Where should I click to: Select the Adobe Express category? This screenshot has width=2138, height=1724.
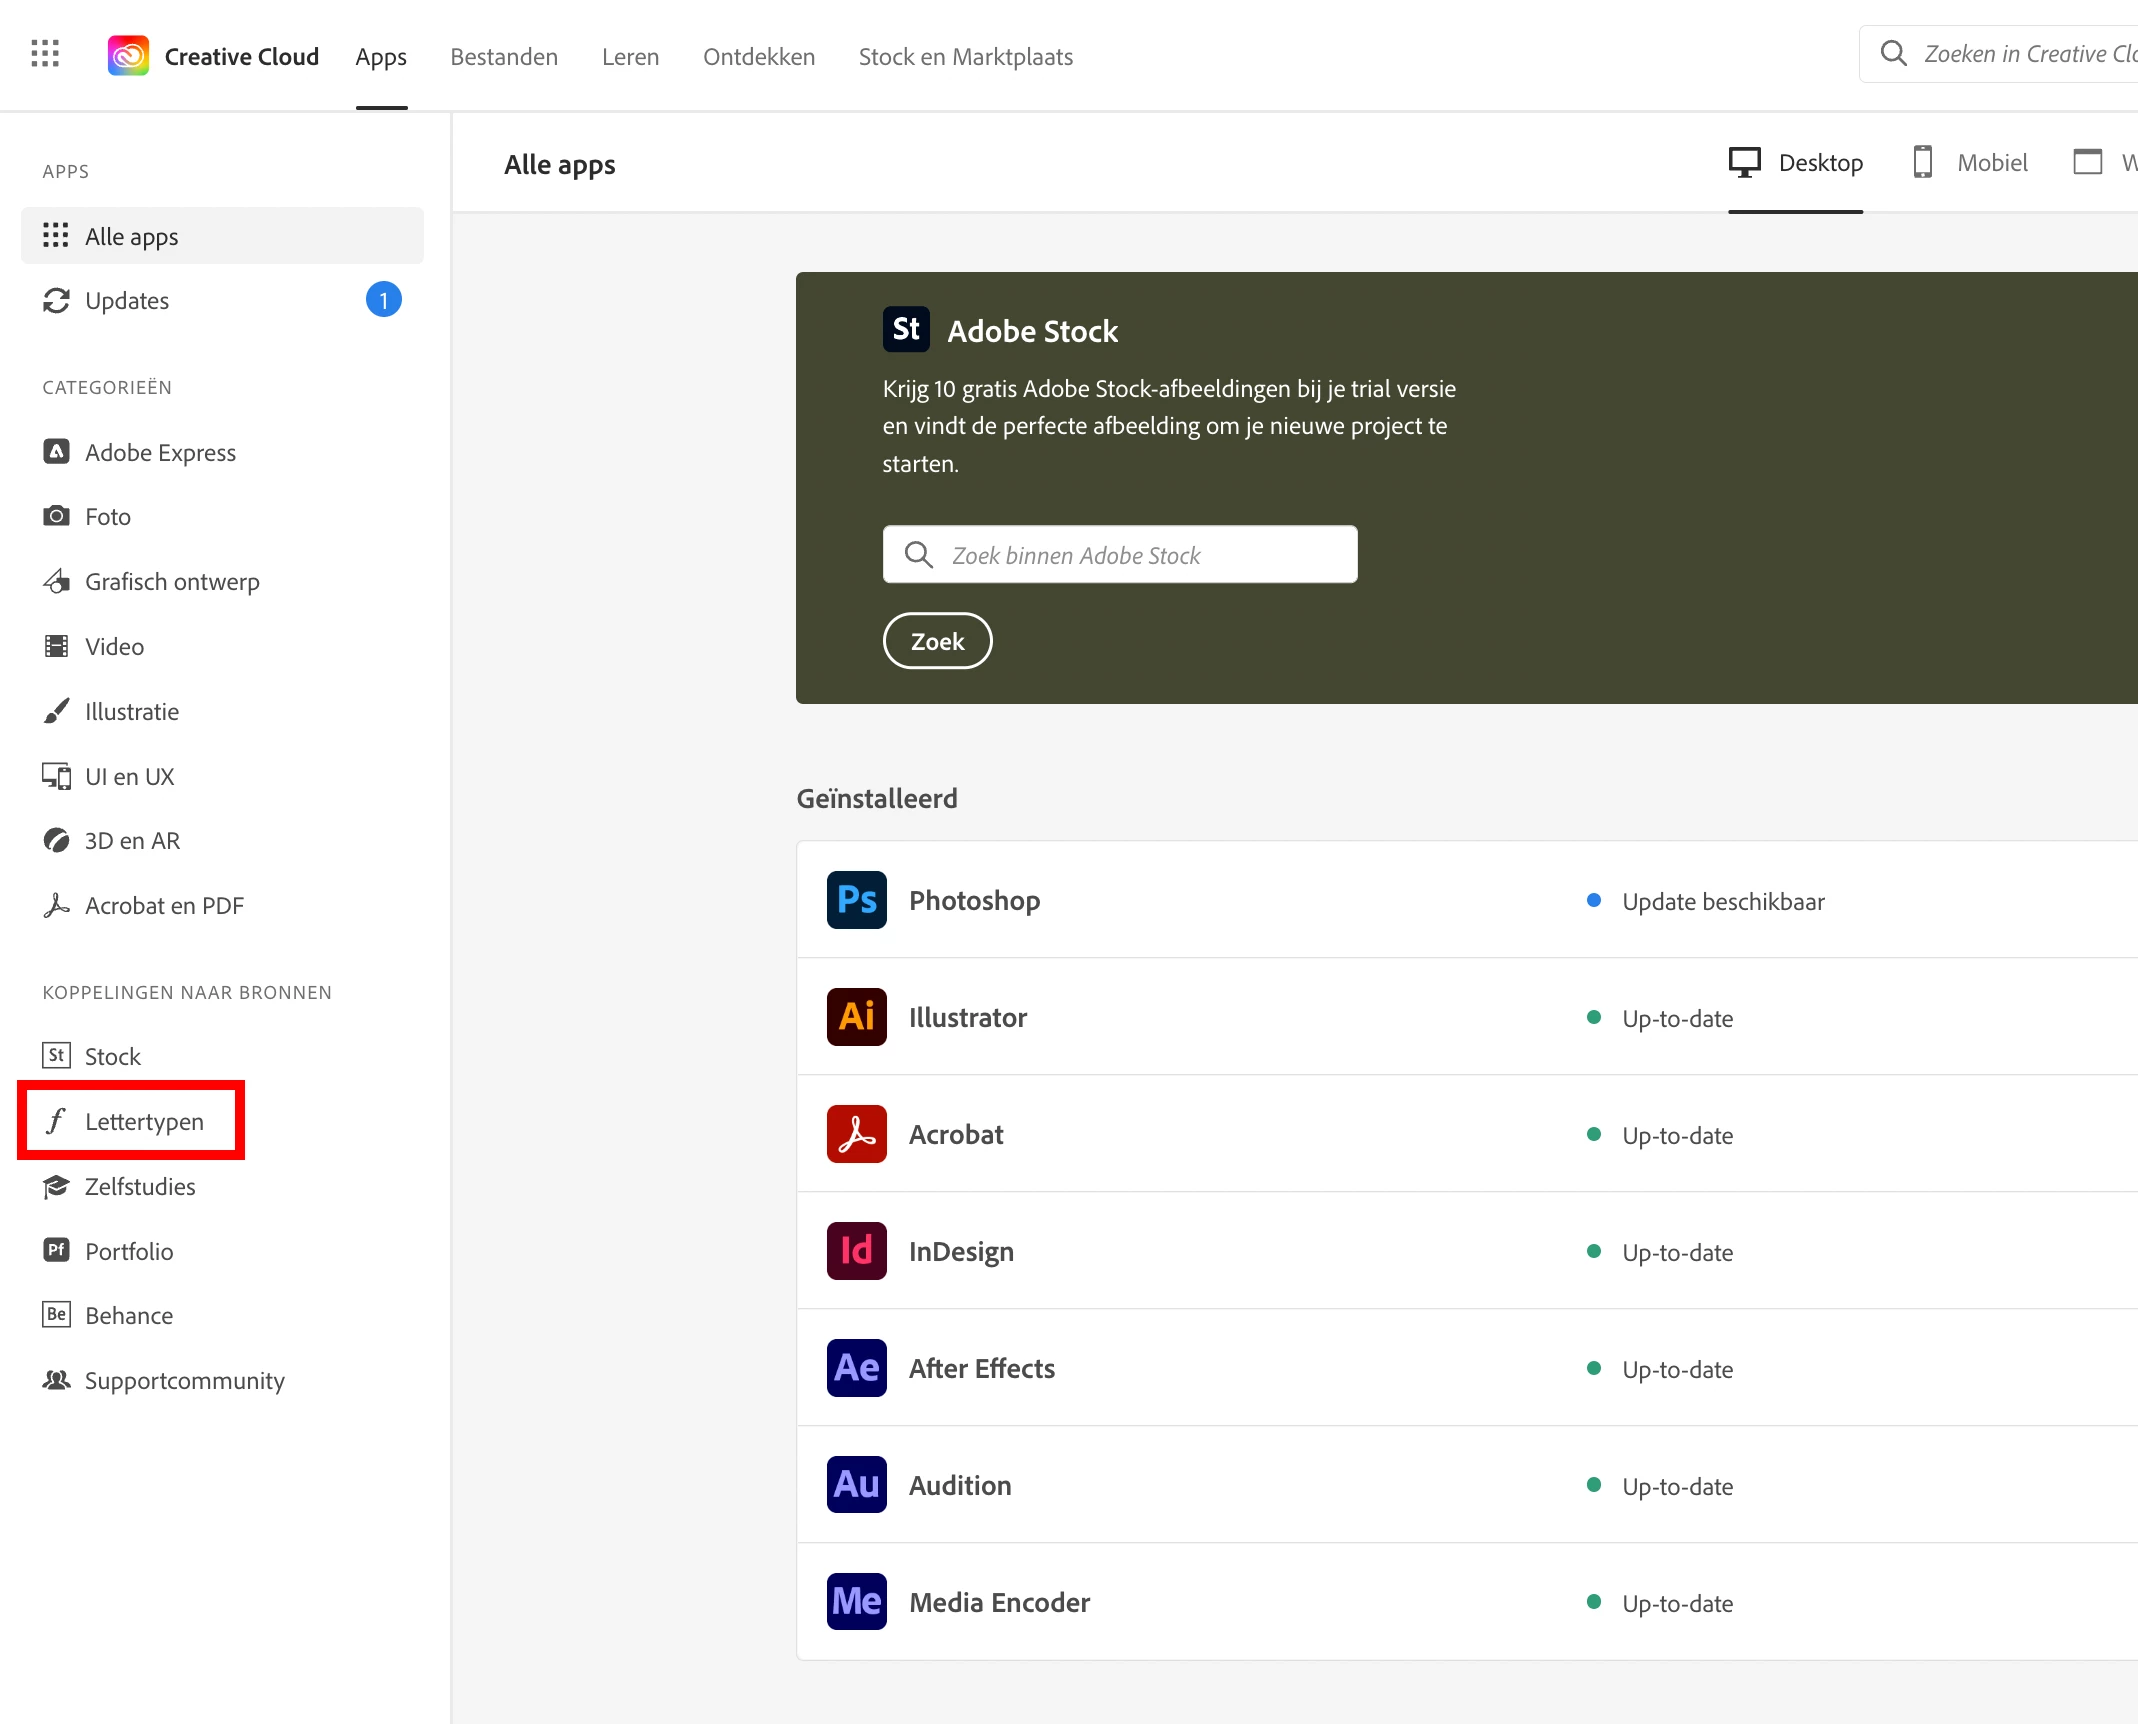coord(160,453)
